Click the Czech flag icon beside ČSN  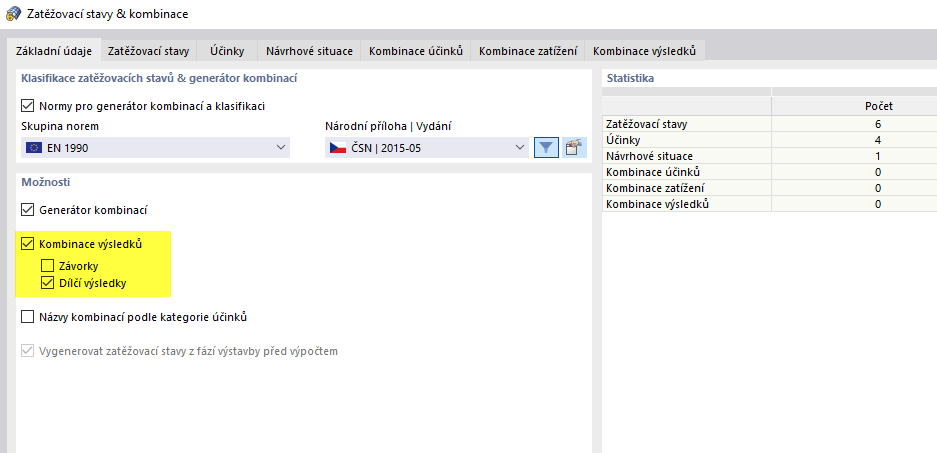(x=338, y=148)
